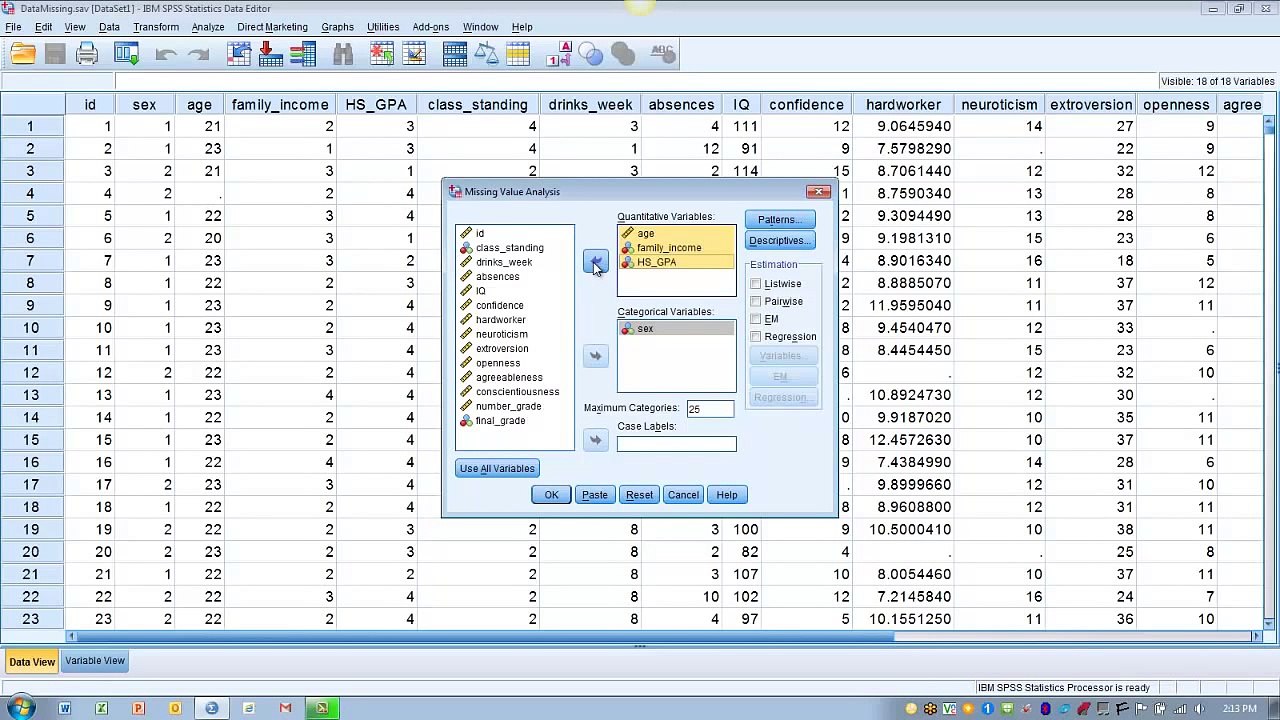
Task: Click the Go to case icon
Action: (239, 55)
